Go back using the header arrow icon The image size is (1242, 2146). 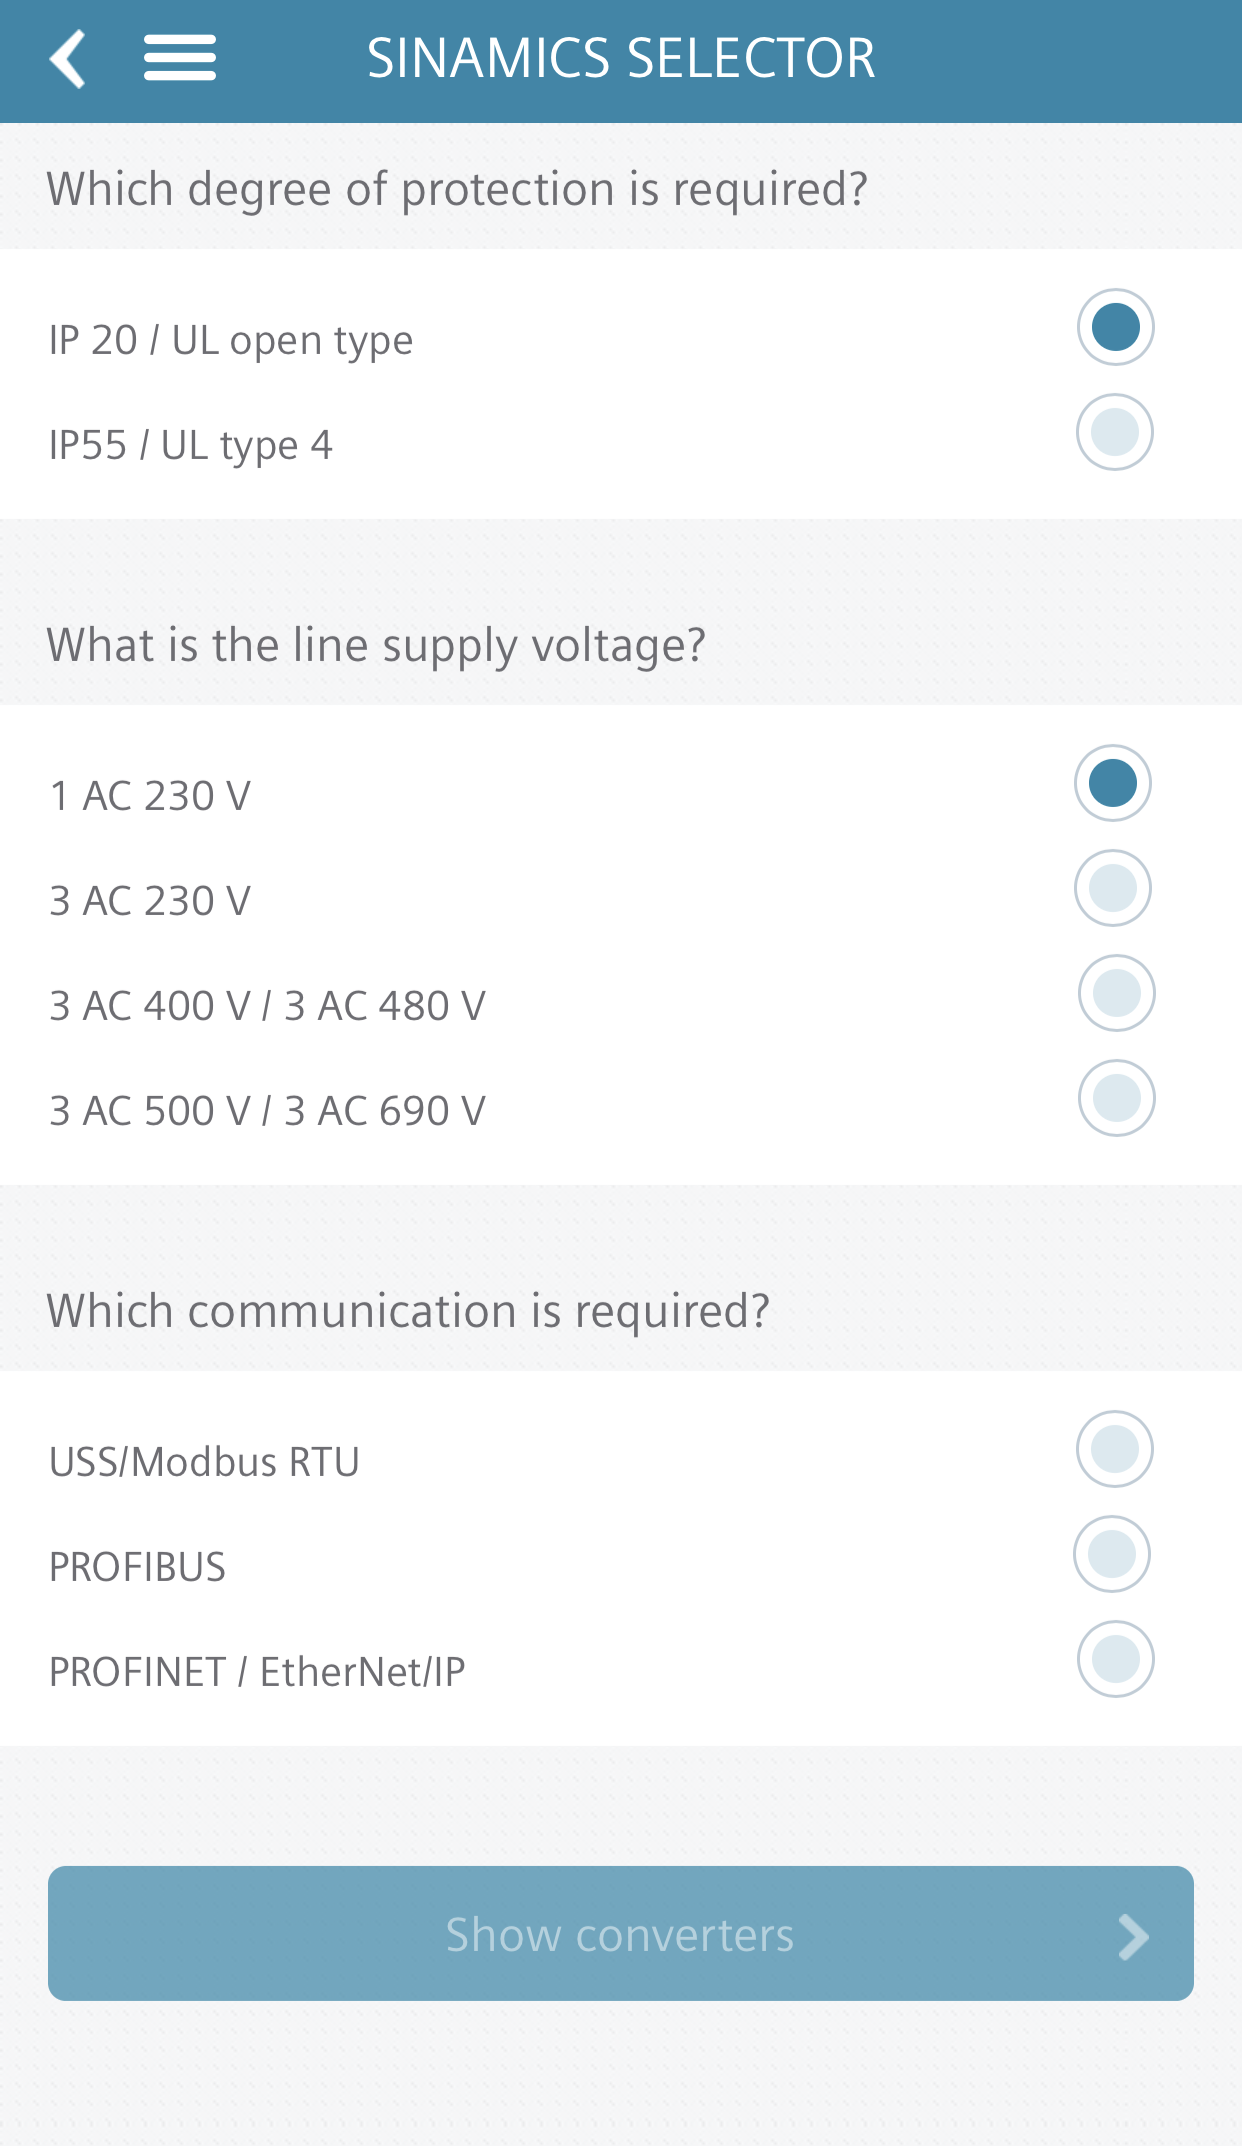point(68,59)
